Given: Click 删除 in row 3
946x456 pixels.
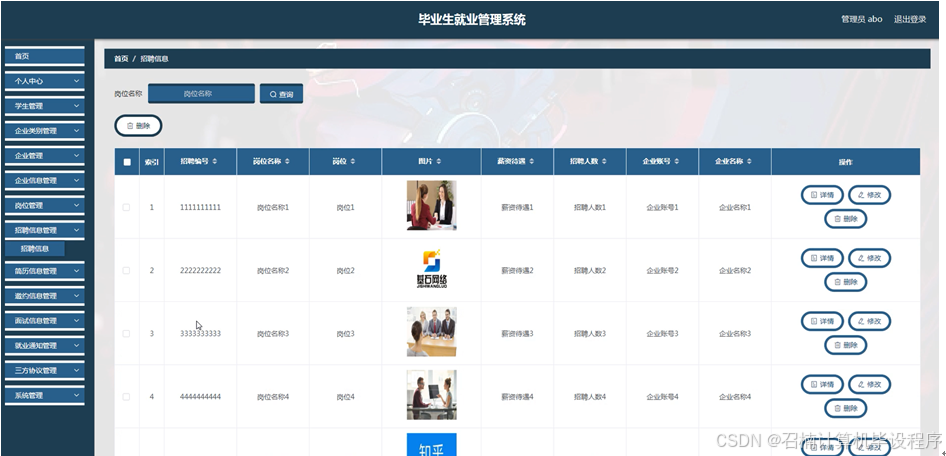Looking at the screenshot, I should pyautogui.click(x=845, y=345).
